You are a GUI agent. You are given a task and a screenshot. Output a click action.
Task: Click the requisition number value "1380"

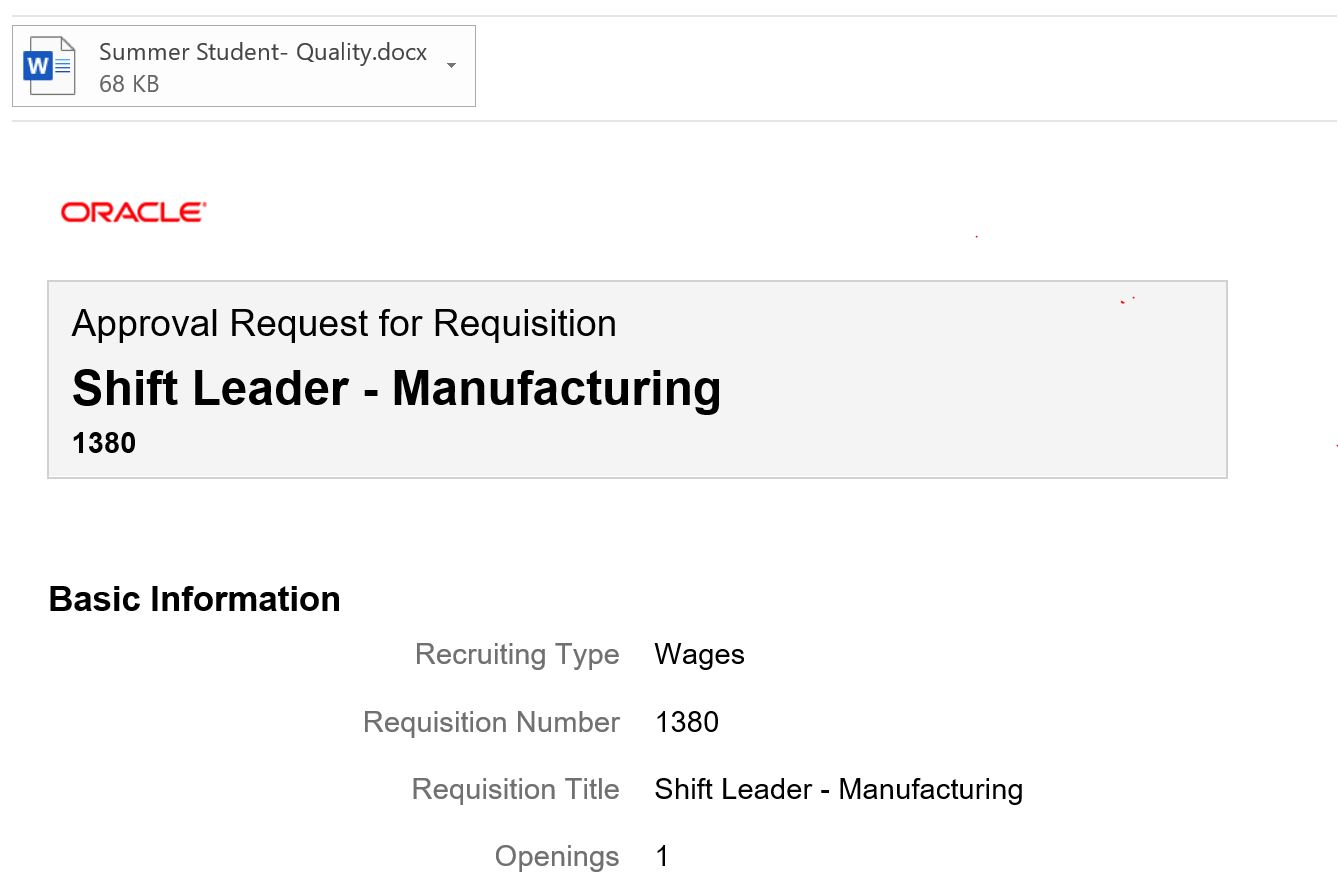click(688, 722)
